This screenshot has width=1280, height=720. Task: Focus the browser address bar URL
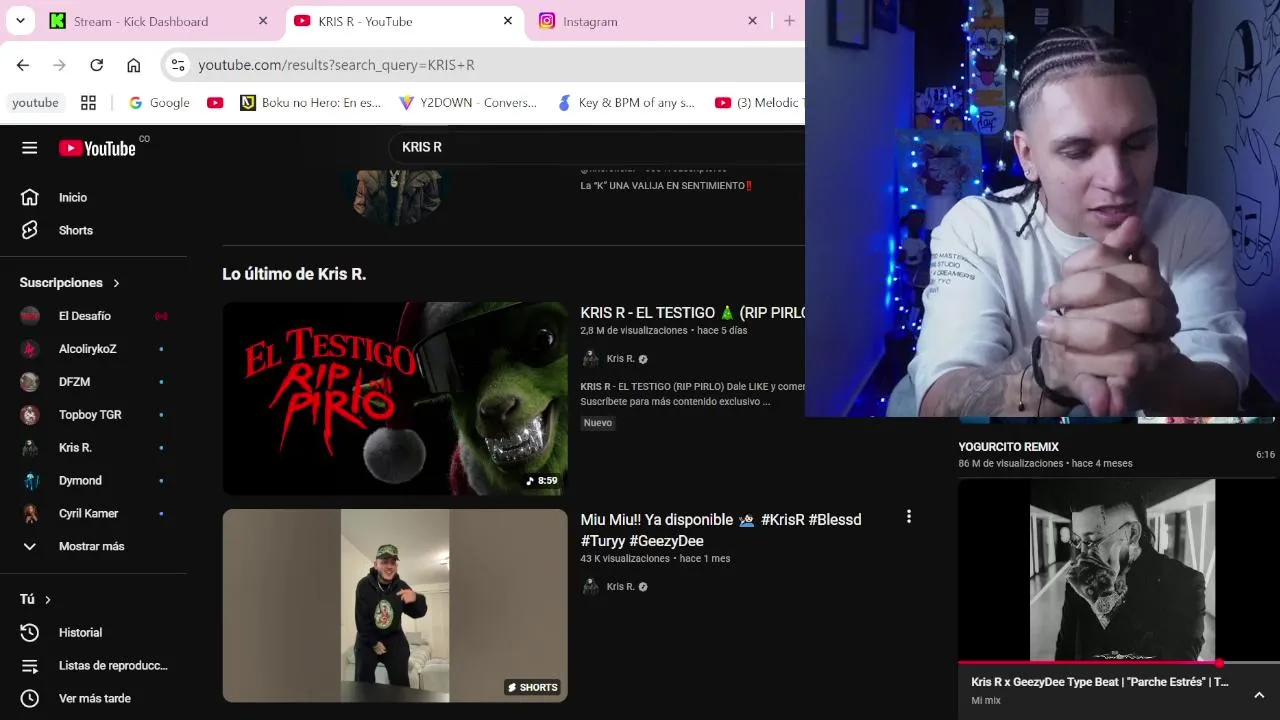pos(336,65)
